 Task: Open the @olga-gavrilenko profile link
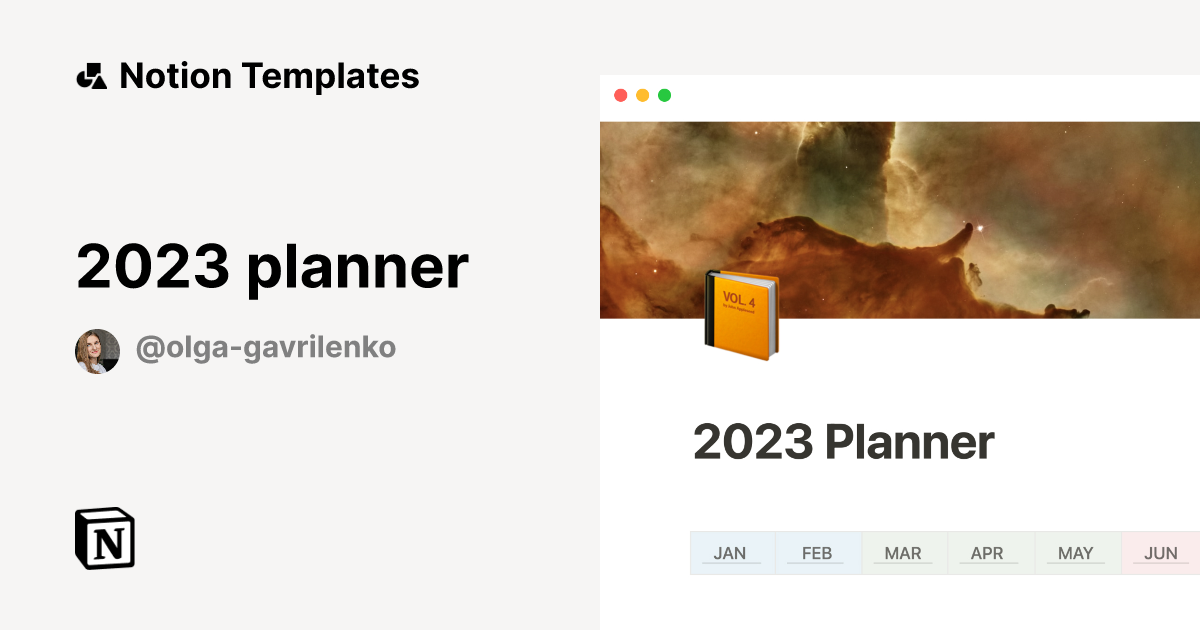pos(265,348)
